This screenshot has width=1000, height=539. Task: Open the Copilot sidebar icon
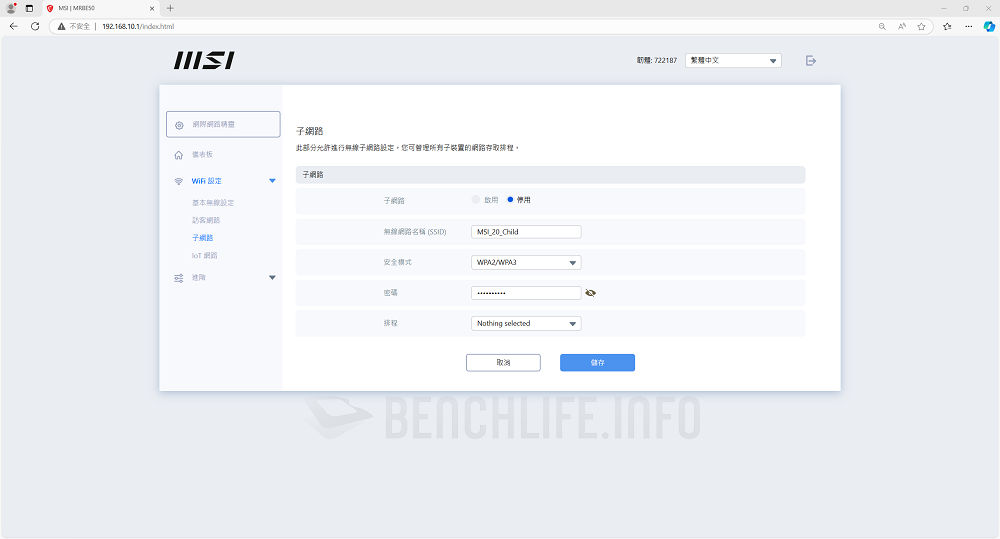click(989, 26)
